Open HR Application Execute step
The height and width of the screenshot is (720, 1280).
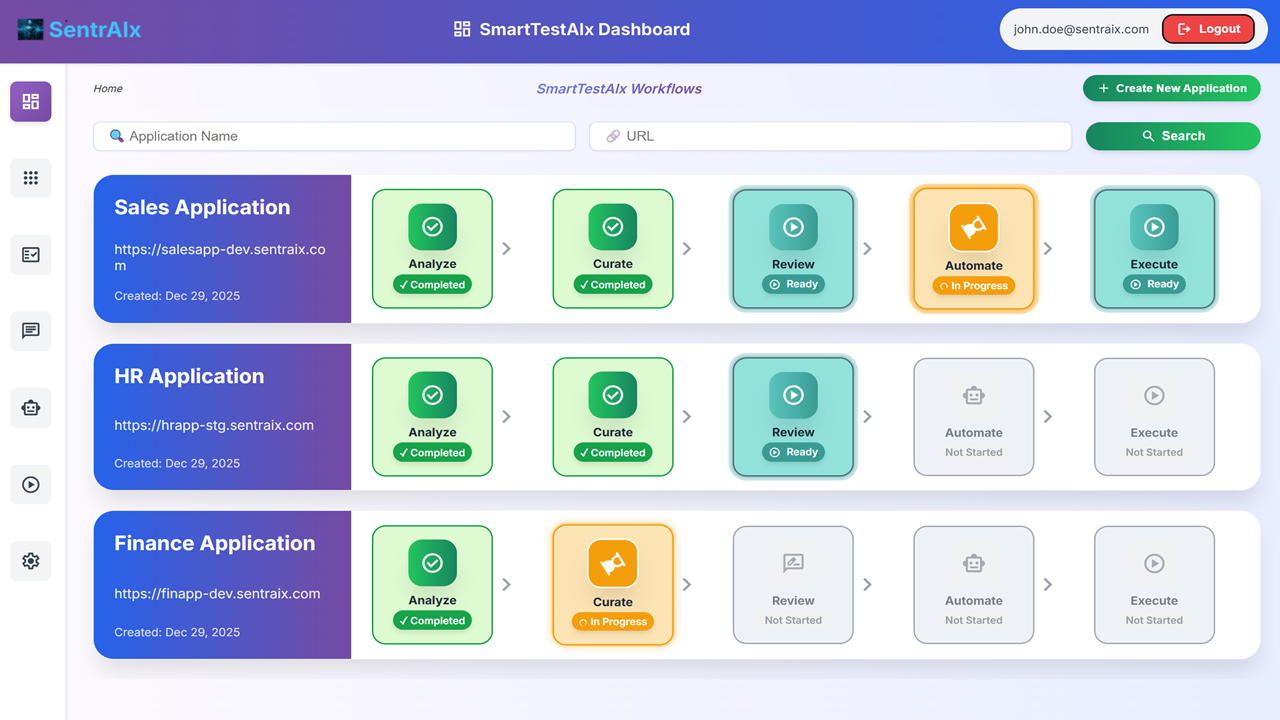pyautogui.click(x=1154, y=417)
